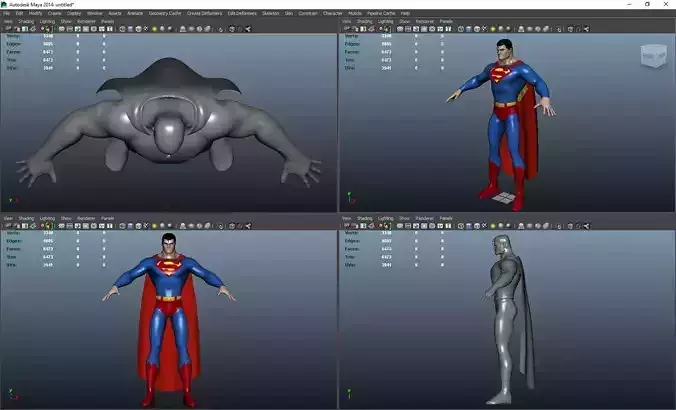The width and height of the screenshot is (676, 410).
Task: Open the Window menu
Action: (x=95, y=13)
